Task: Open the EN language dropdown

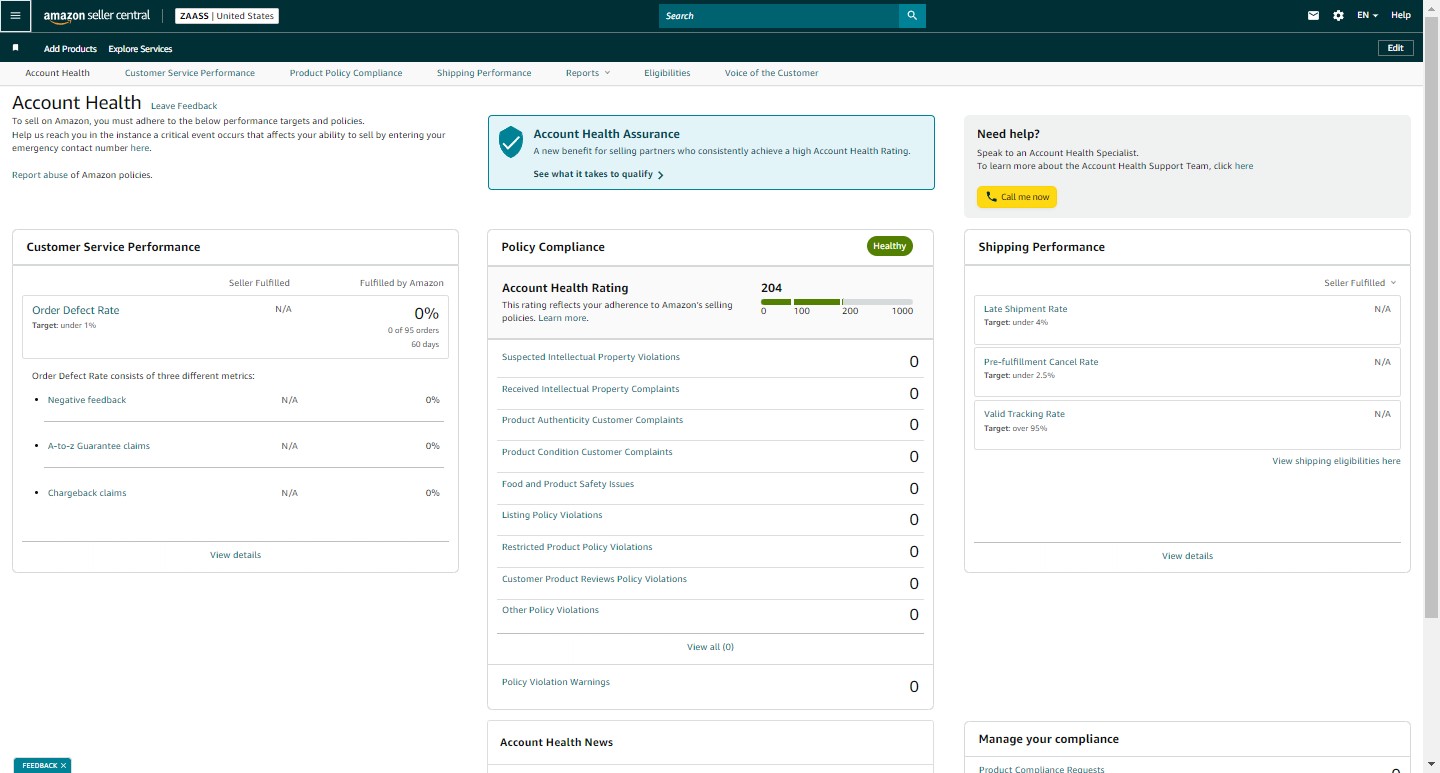Action: (1367, 16)
